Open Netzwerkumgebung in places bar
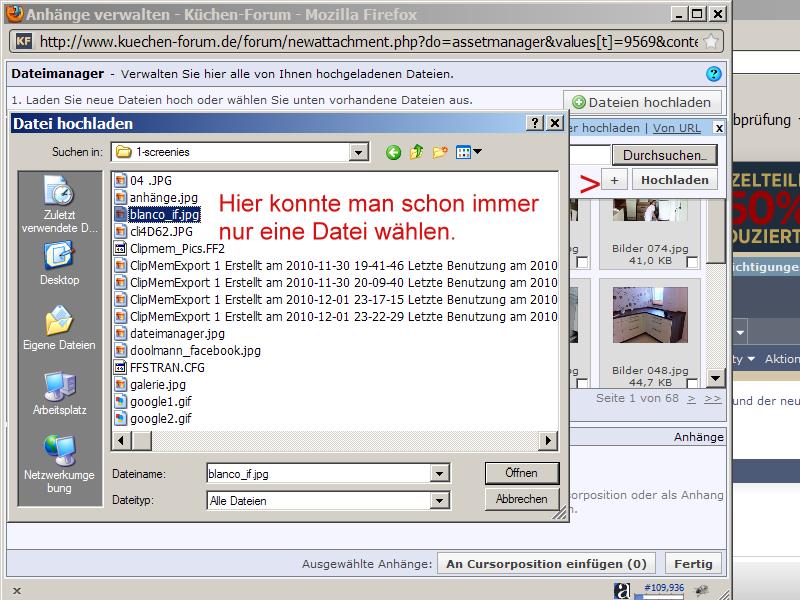800x600 pixels. pyautogui.click(x=59, y=464)
